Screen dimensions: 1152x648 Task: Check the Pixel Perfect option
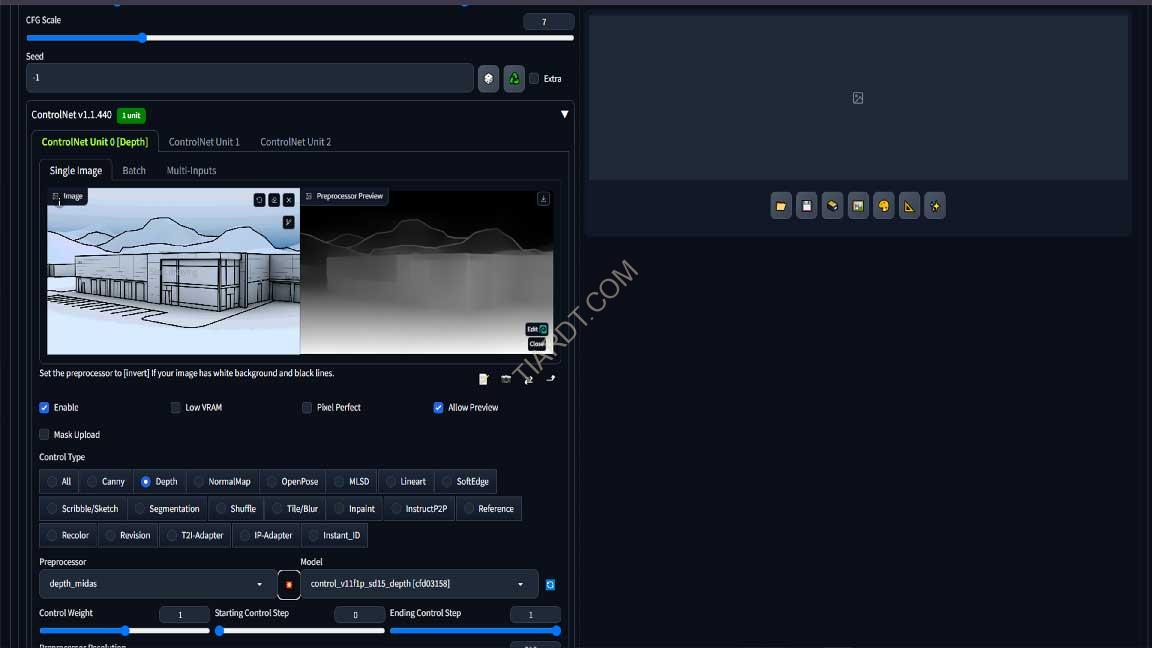(x=307, y=407)
